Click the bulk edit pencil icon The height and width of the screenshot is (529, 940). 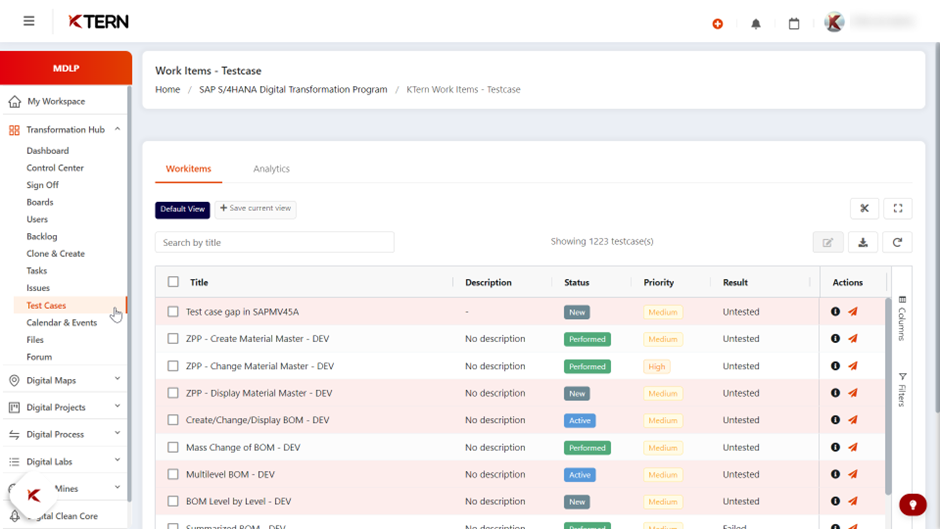point(828,242)
